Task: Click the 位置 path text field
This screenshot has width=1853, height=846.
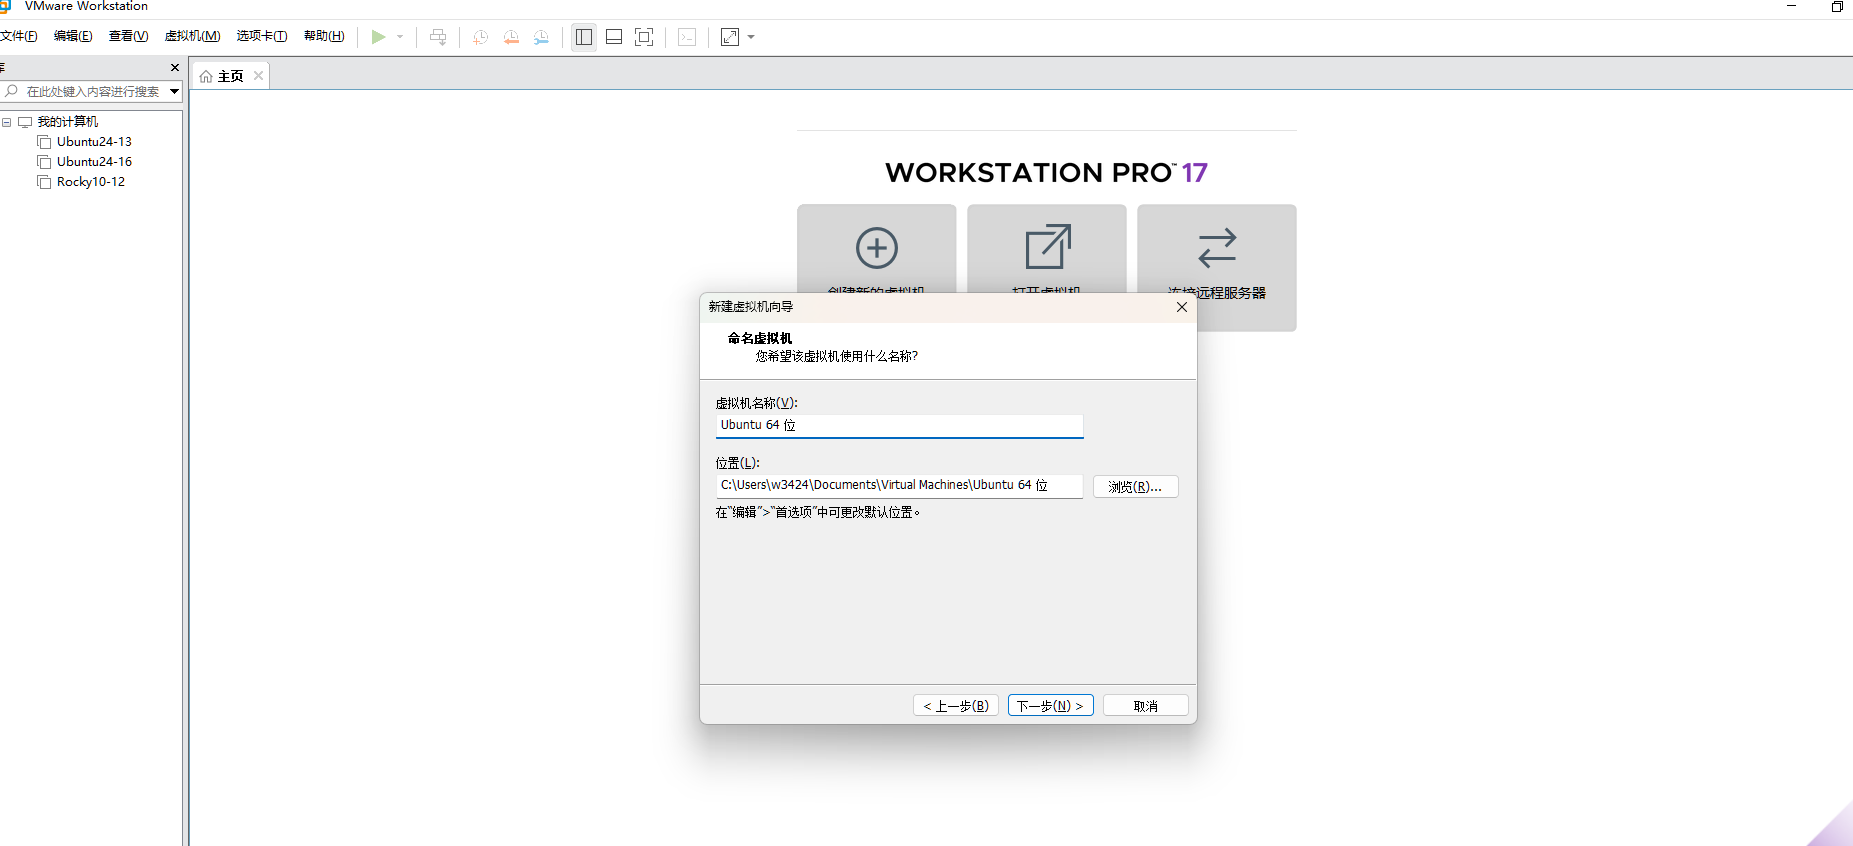Action: point(899,486)
